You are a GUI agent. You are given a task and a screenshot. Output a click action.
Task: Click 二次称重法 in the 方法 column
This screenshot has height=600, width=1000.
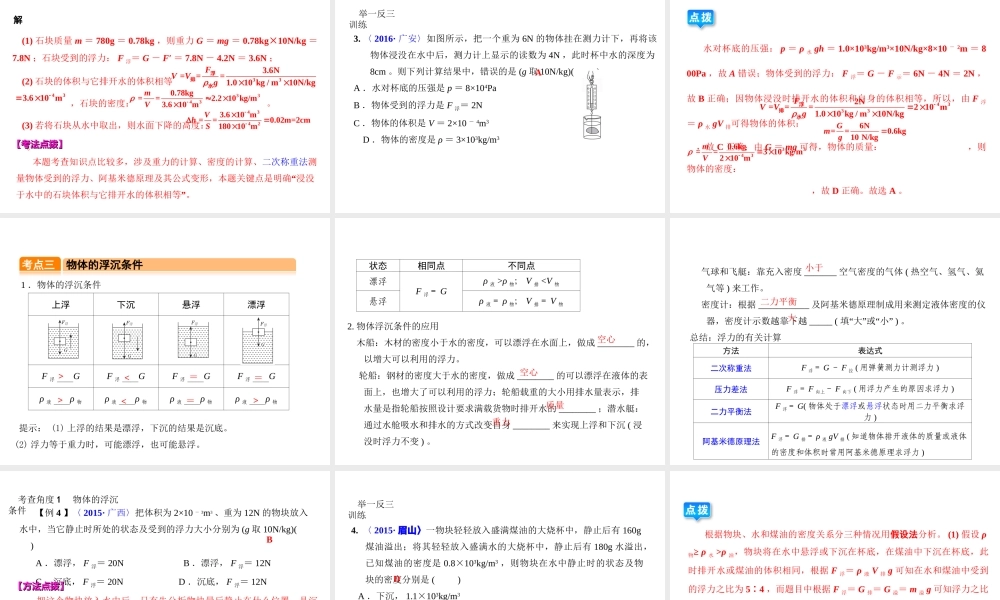731,368
